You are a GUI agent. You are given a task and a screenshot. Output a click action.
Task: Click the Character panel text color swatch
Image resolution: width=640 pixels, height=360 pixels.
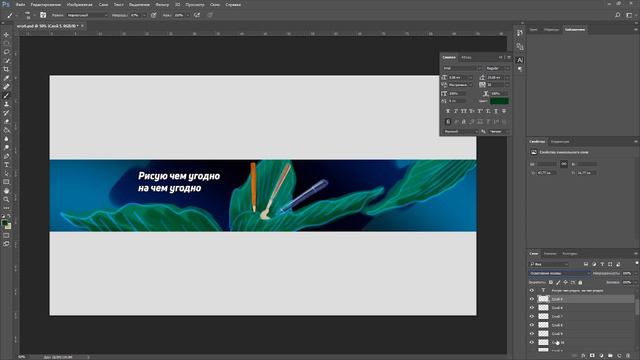coord(499,101)
